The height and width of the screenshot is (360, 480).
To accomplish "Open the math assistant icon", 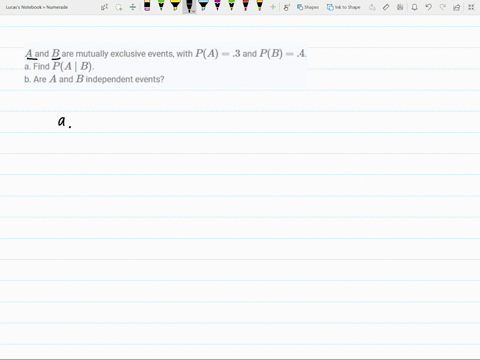I will pos(400,7).
